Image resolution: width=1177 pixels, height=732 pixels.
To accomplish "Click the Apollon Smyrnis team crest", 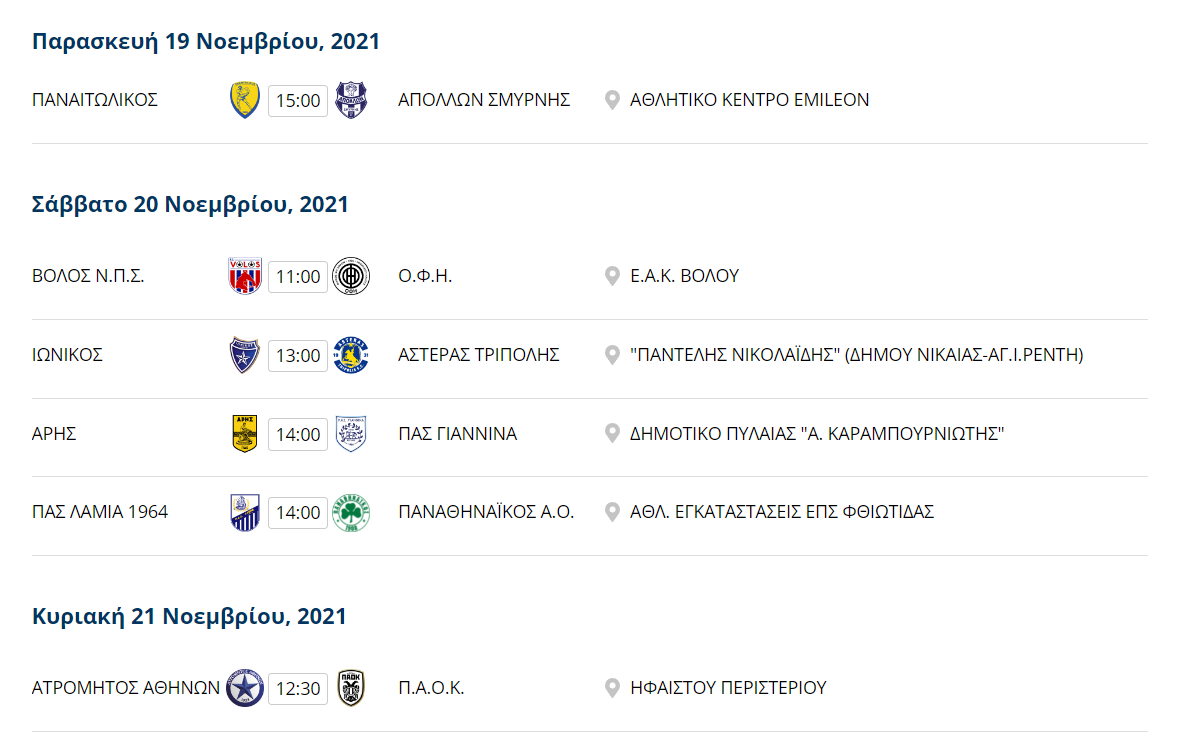I will click(x=351, y=100).
